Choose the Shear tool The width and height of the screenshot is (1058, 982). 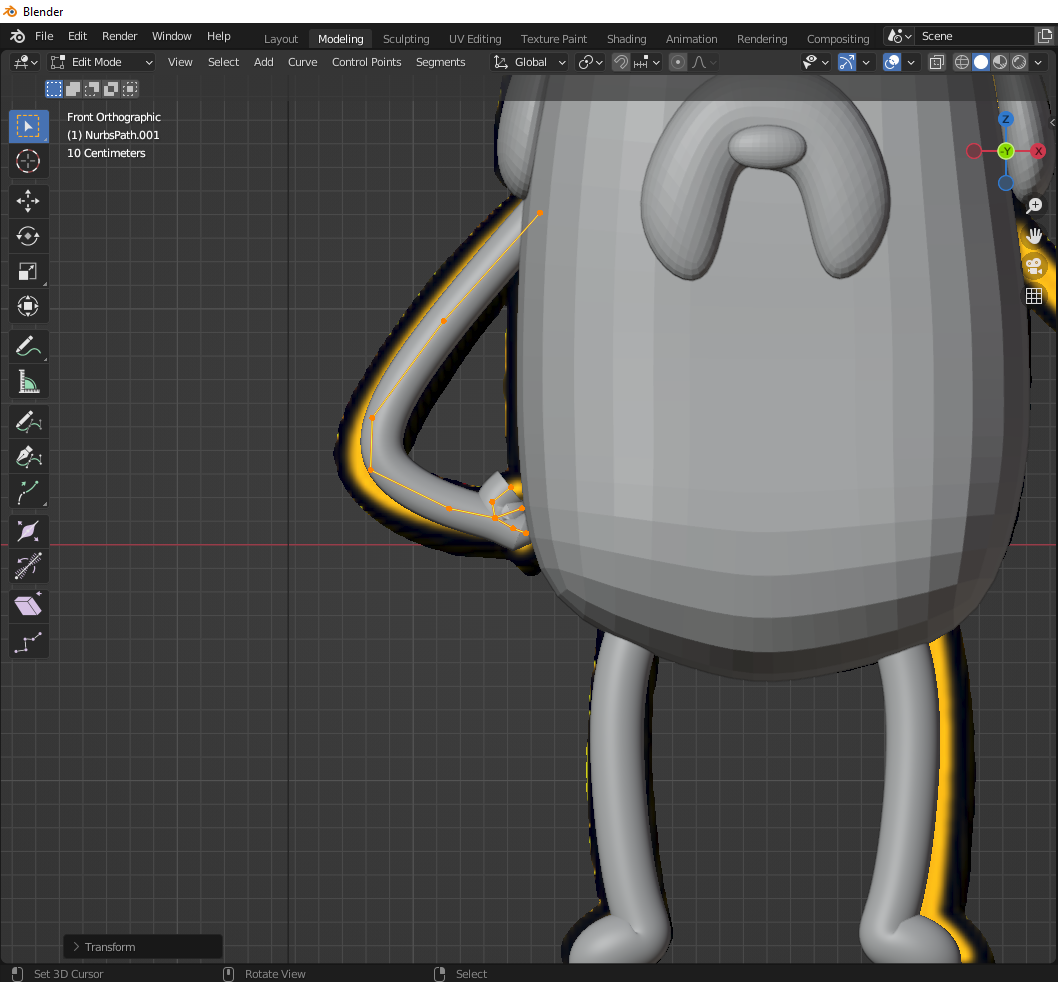(x=28, y=607)
